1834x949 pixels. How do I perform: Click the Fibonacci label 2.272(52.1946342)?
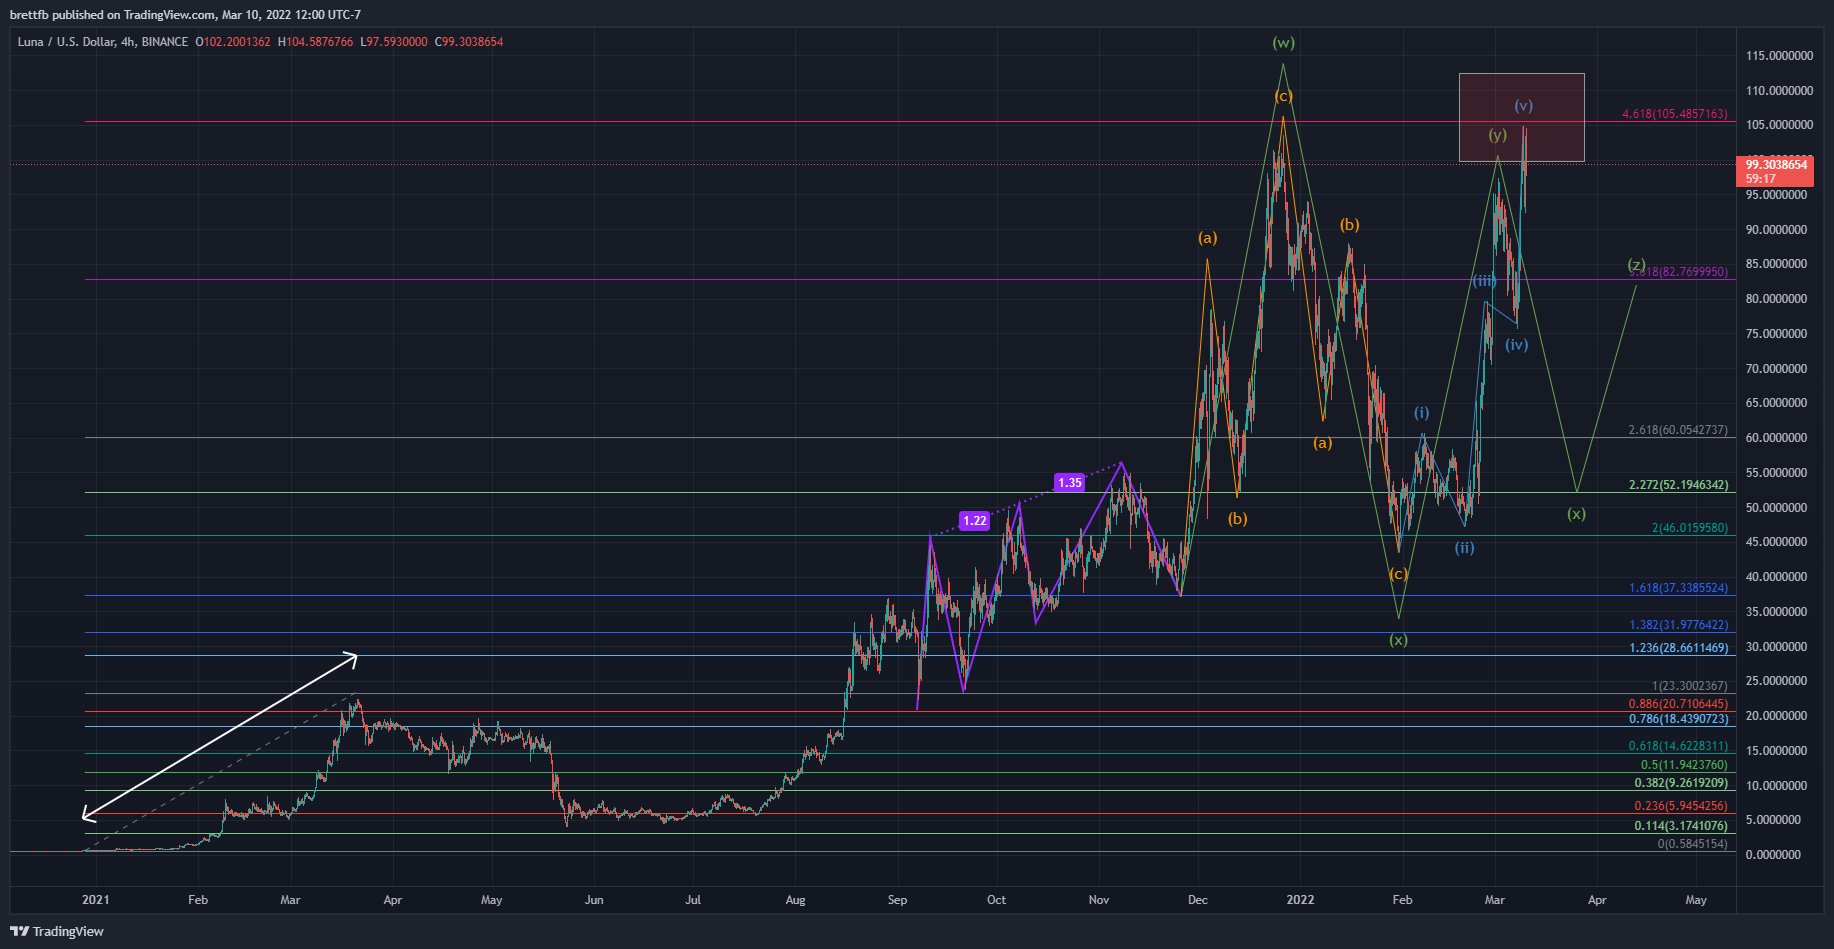1678,485
